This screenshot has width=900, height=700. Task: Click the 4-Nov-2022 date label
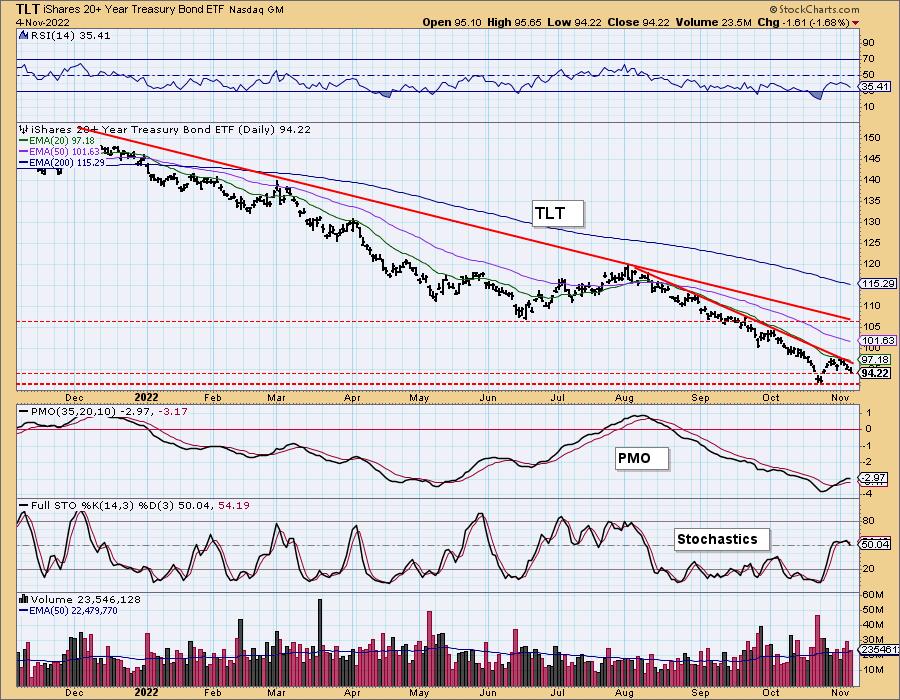tap(42, 22)
